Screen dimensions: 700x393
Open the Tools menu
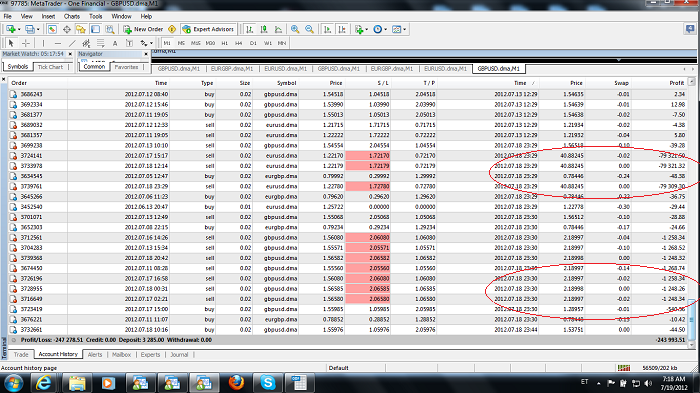tap(96, 16)
